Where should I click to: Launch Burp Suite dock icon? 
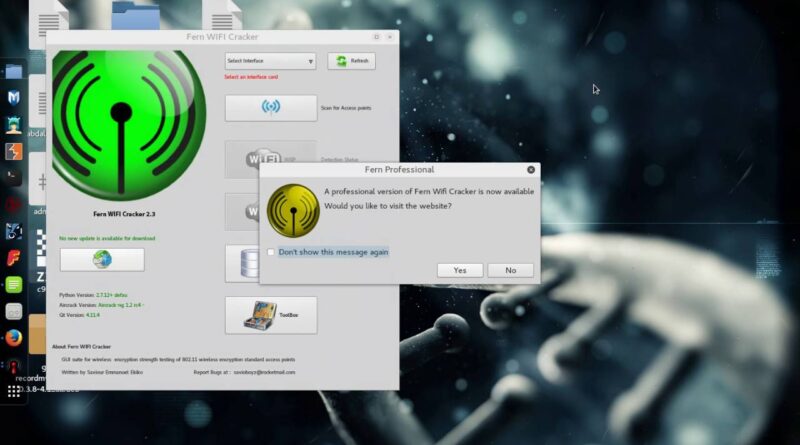tap(14, 152)
